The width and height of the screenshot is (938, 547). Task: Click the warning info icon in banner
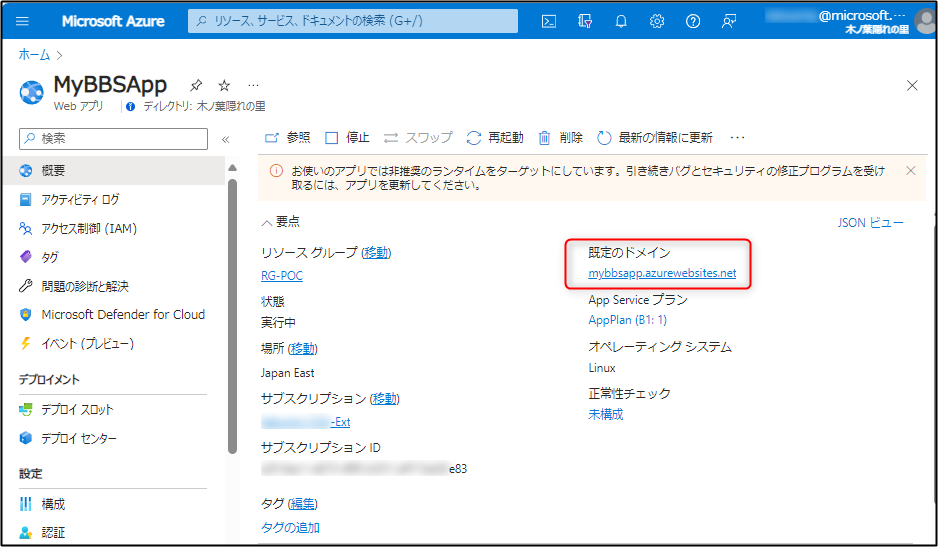[276, 171]
